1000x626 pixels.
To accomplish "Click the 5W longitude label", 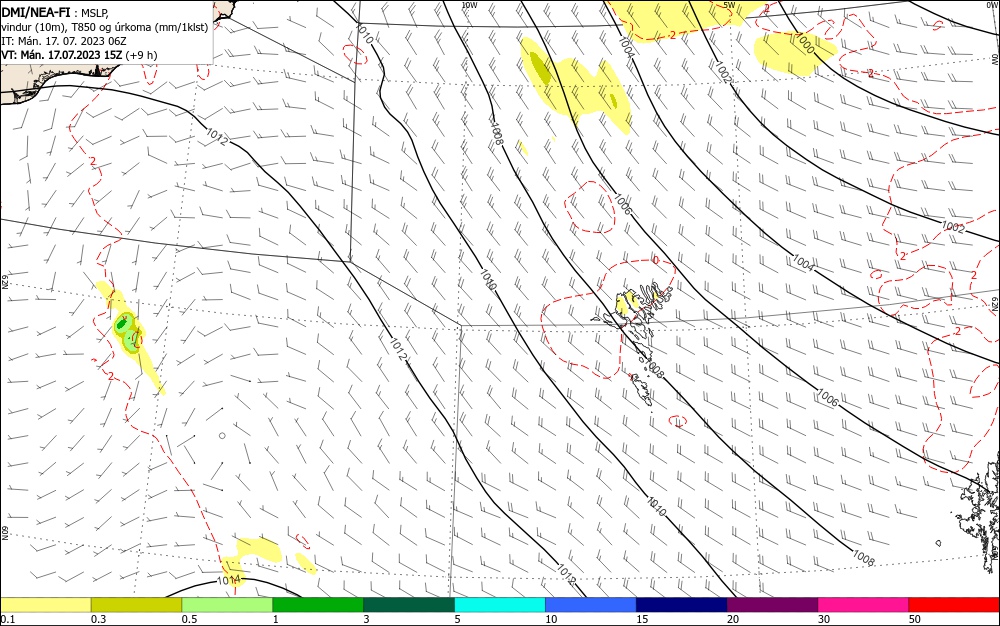I will 730,5.
